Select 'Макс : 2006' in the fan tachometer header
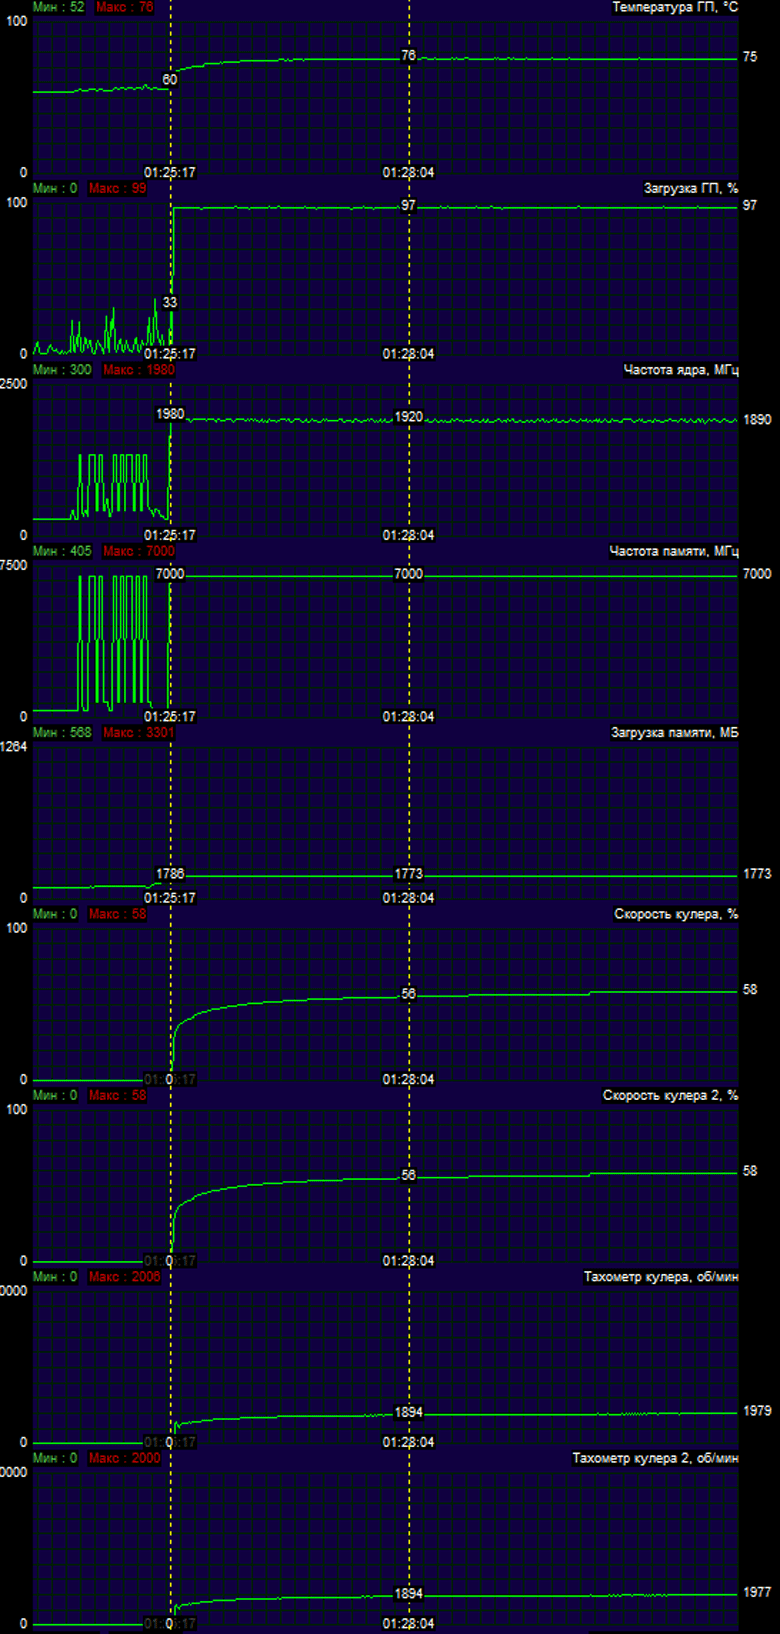The height and width of the screenshot is (1634, 780). 124,1277
